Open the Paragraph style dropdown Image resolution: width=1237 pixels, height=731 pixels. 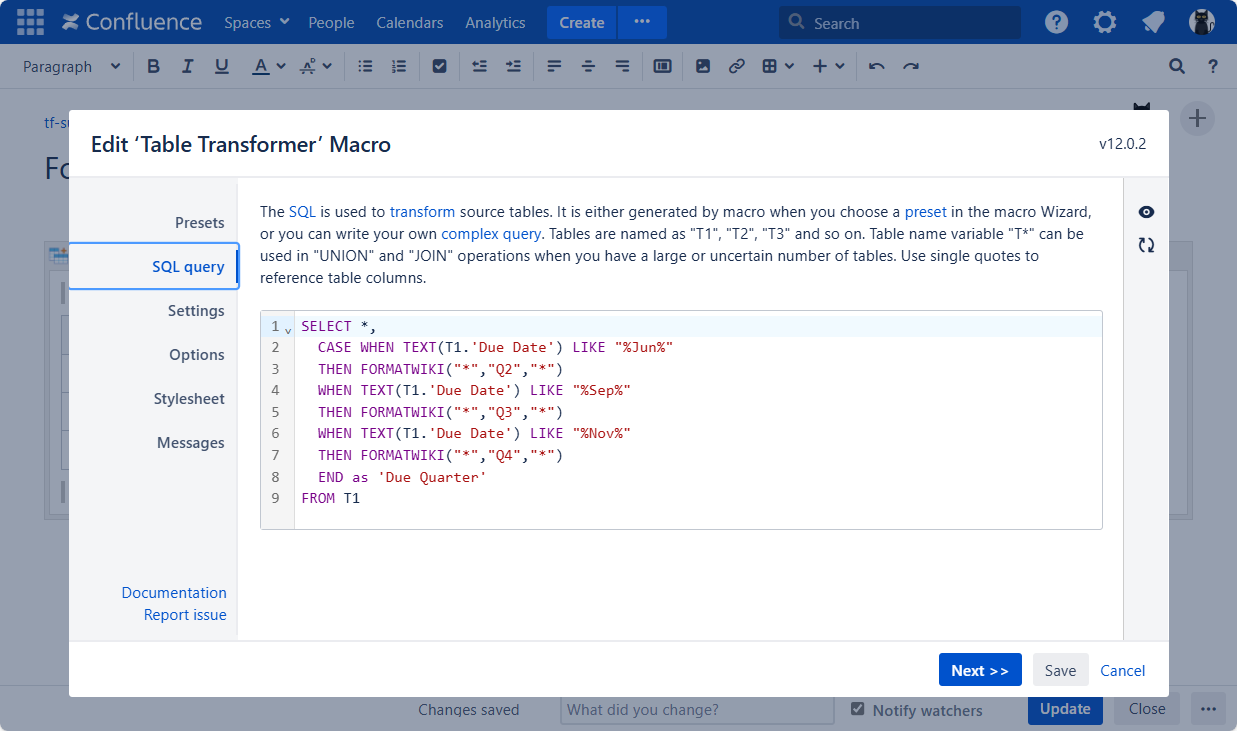[70, 65]
